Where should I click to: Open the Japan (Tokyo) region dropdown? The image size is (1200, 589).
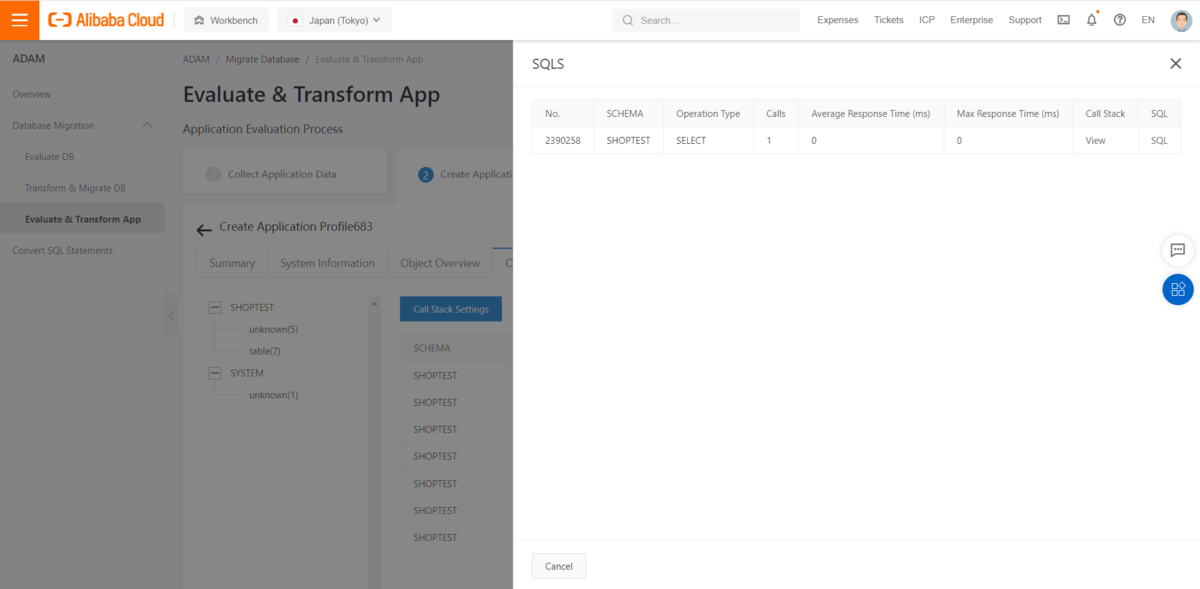(335, 20)
